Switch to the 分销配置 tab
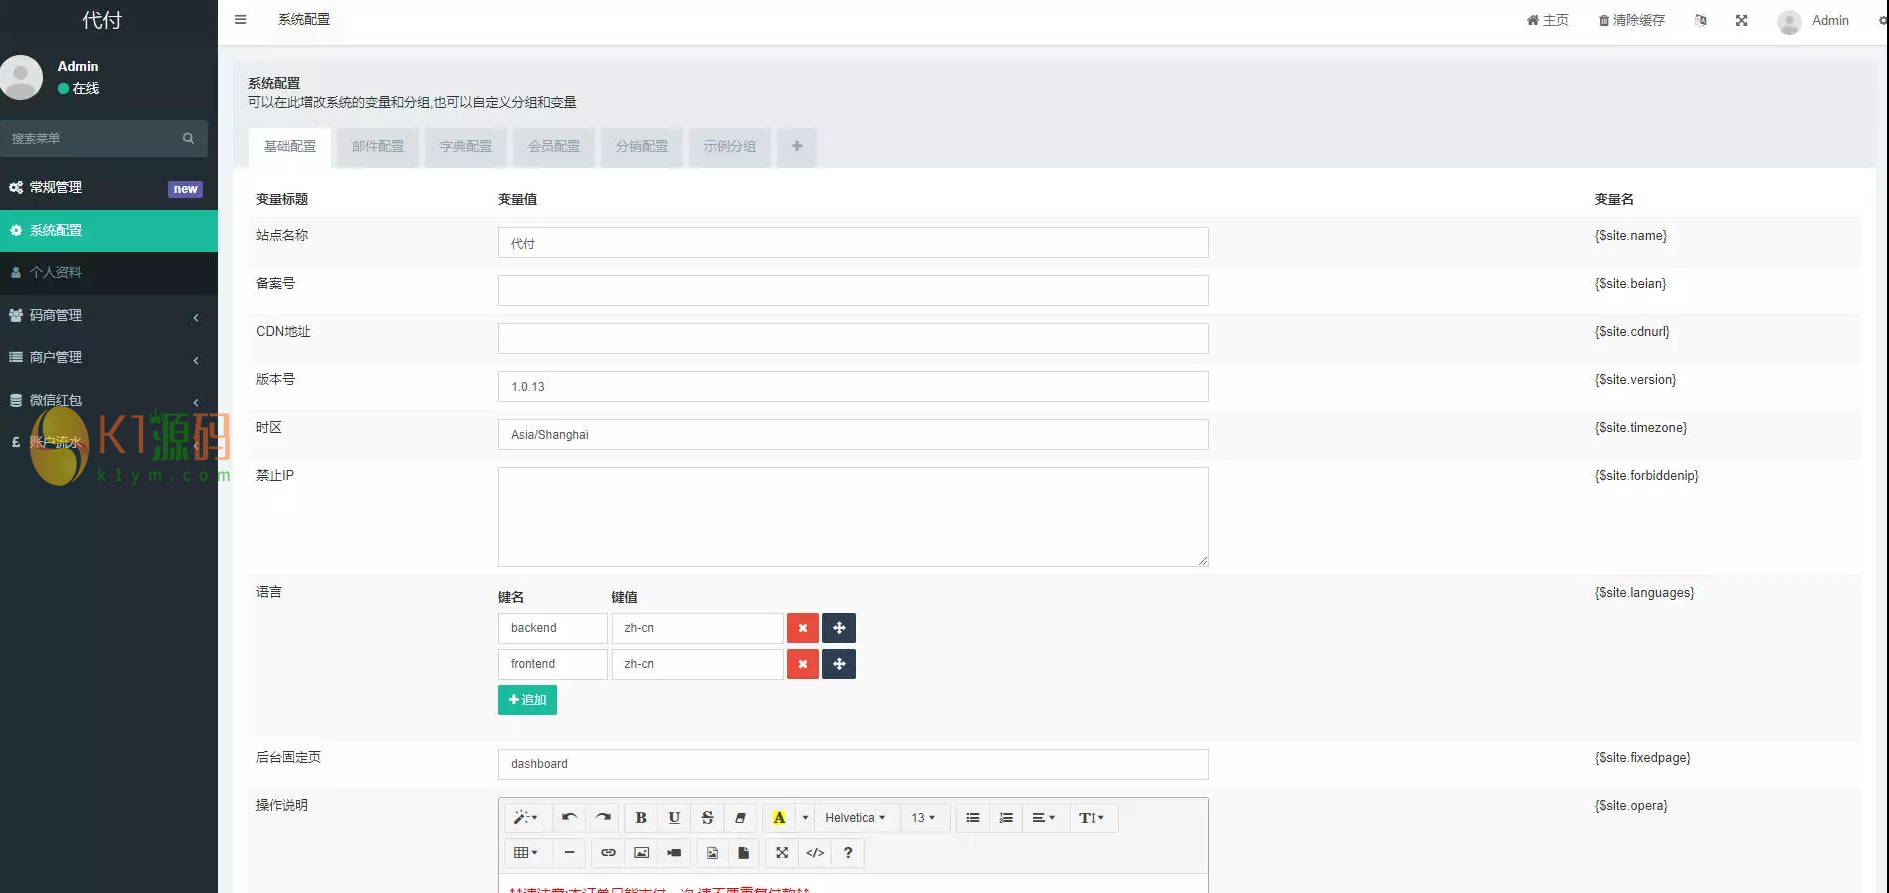 [x=642, y=146]
